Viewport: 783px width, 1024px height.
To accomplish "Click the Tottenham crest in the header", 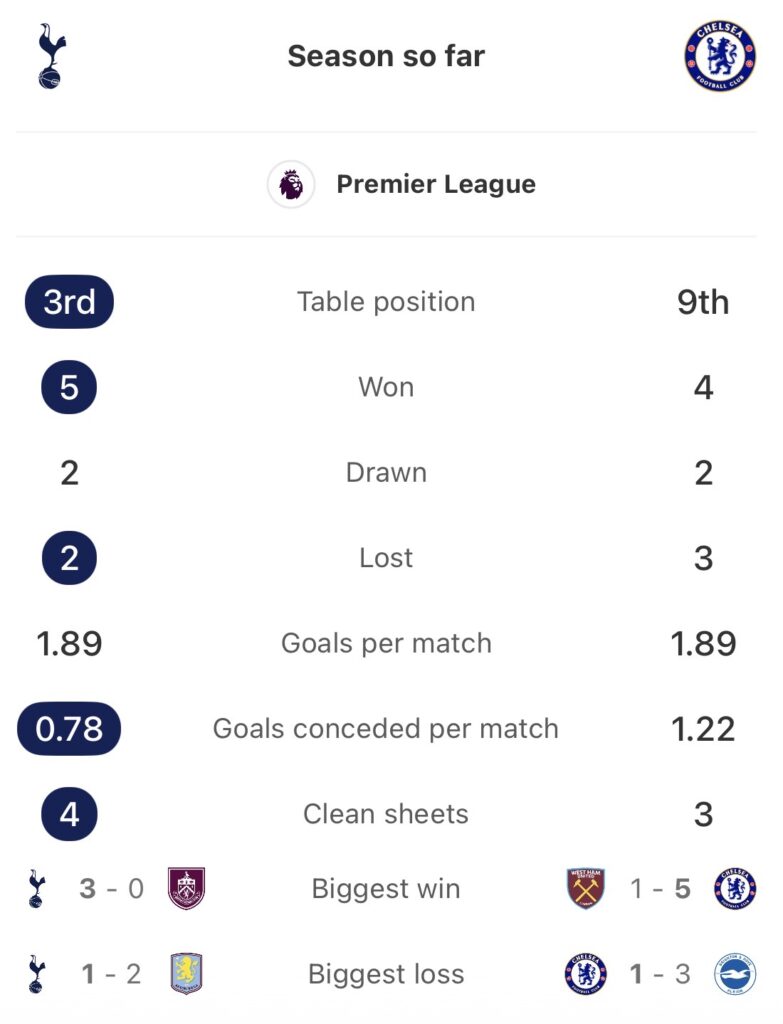I will click(48, 57).
